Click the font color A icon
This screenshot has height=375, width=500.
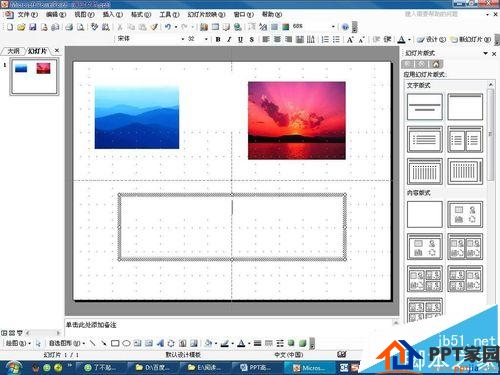coord(402,39)
